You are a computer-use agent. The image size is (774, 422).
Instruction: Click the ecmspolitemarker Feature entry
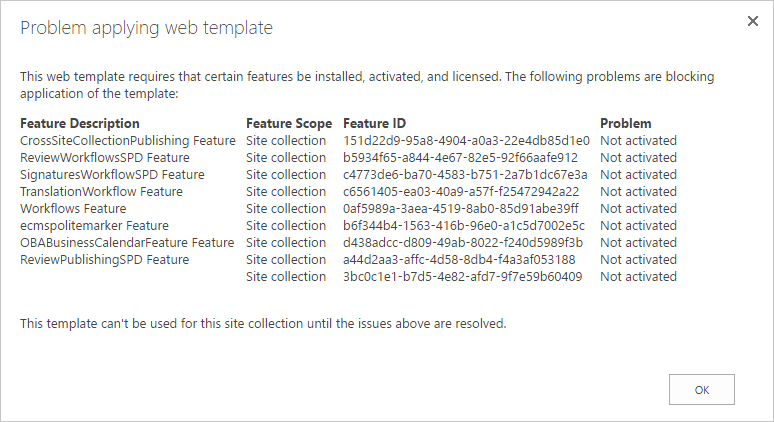coord(94,226)
